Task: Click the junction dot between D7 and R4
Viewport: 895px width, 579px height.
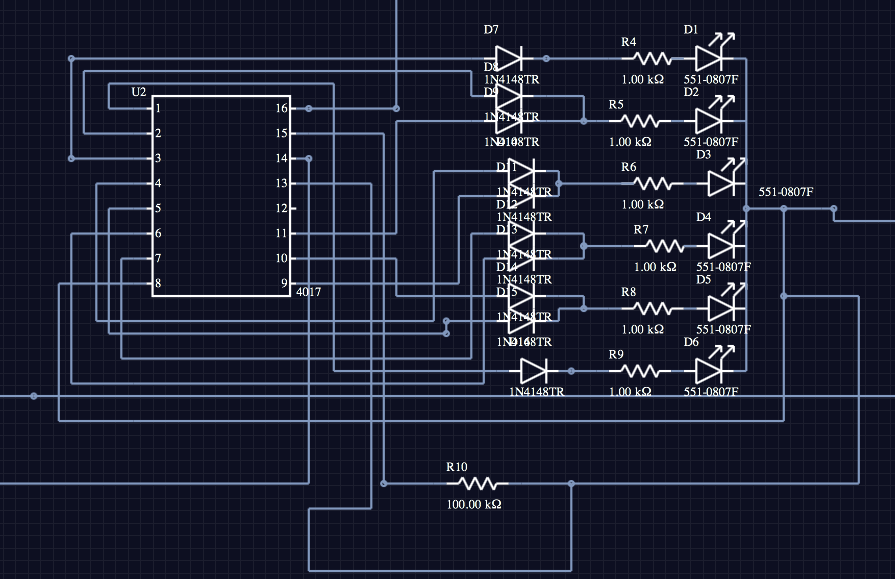Action: (546, 58)
